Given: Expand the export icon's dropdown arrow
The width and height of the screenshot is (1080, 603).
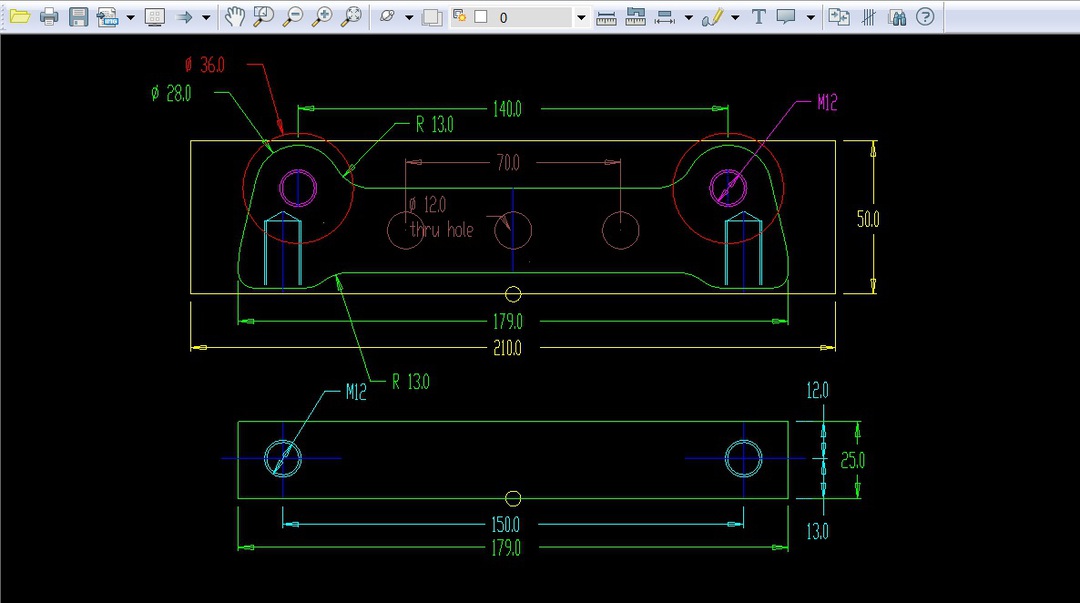Looking at the screenshot, I should 129,17.
